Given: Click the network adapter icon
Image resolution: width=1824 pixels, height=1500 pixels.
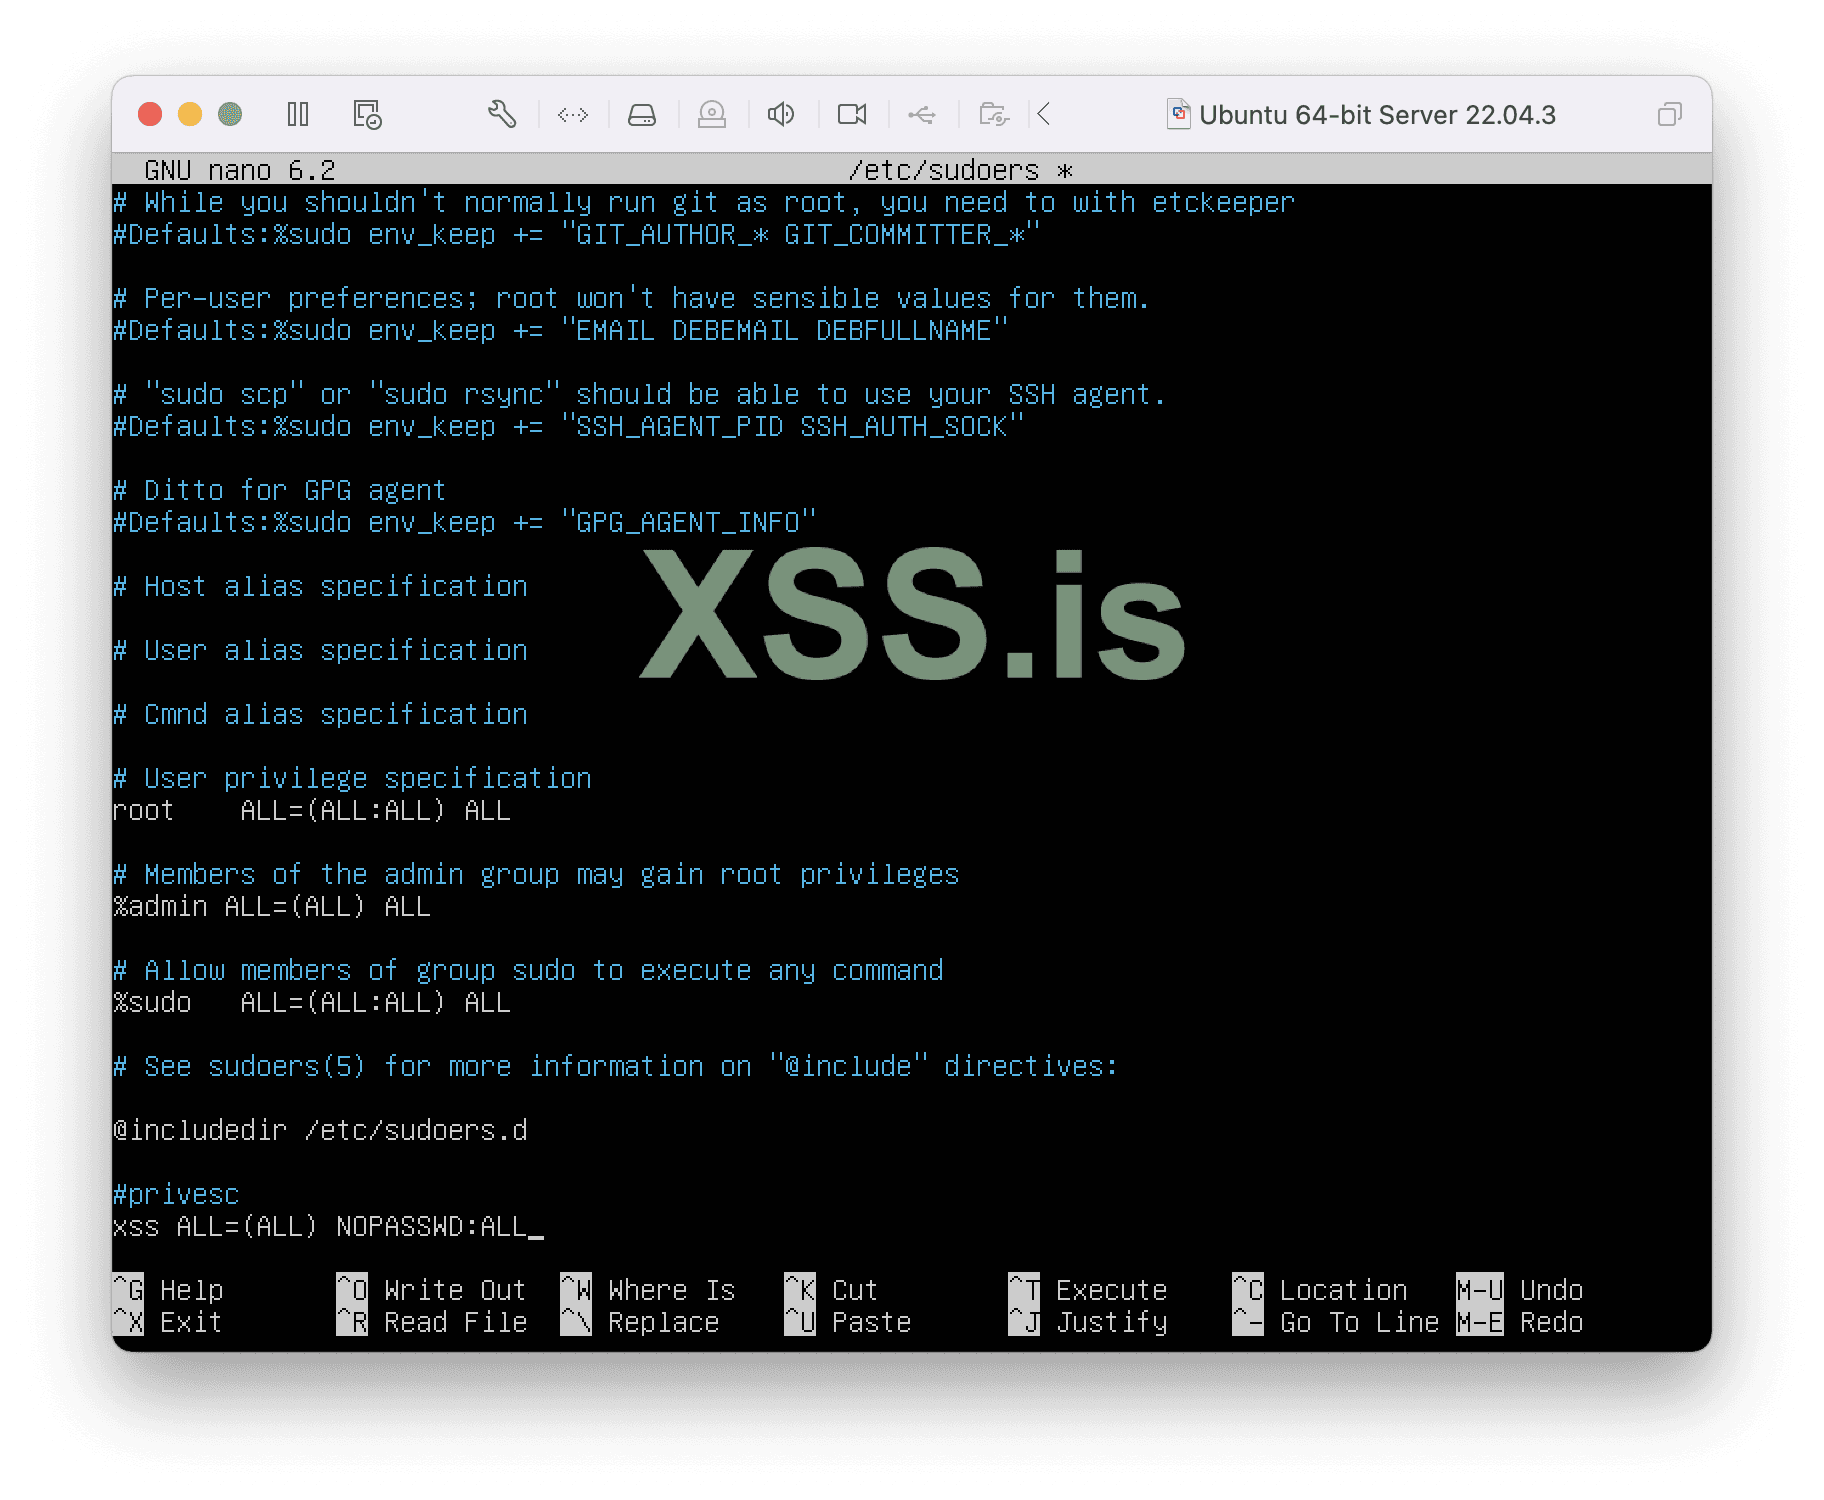Looking at the screenshot, I should point(573,115).
